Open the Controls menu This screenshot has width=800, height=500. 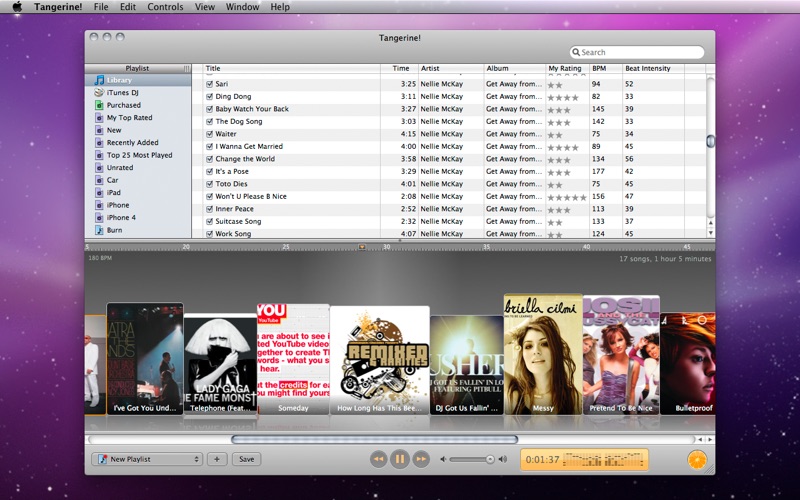[x=165, y=7]
